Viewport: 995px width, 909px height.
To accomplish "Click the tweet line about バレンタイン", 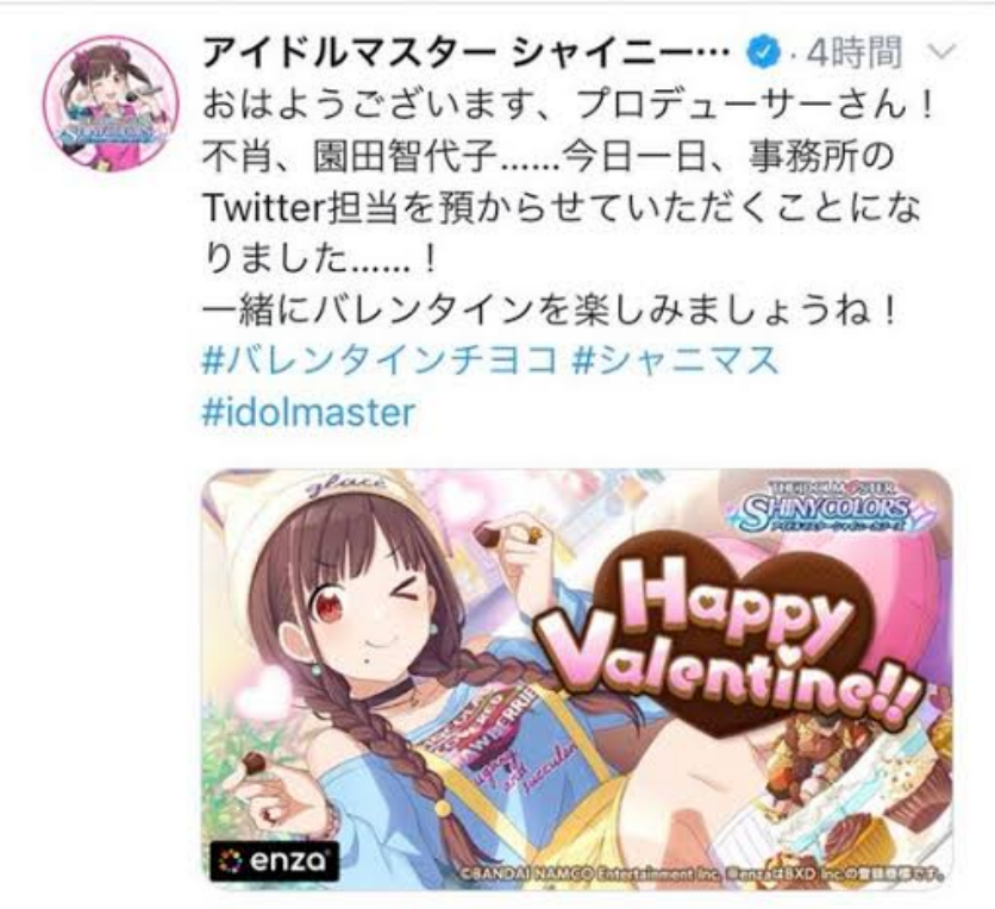I will (x=550, y=310).
